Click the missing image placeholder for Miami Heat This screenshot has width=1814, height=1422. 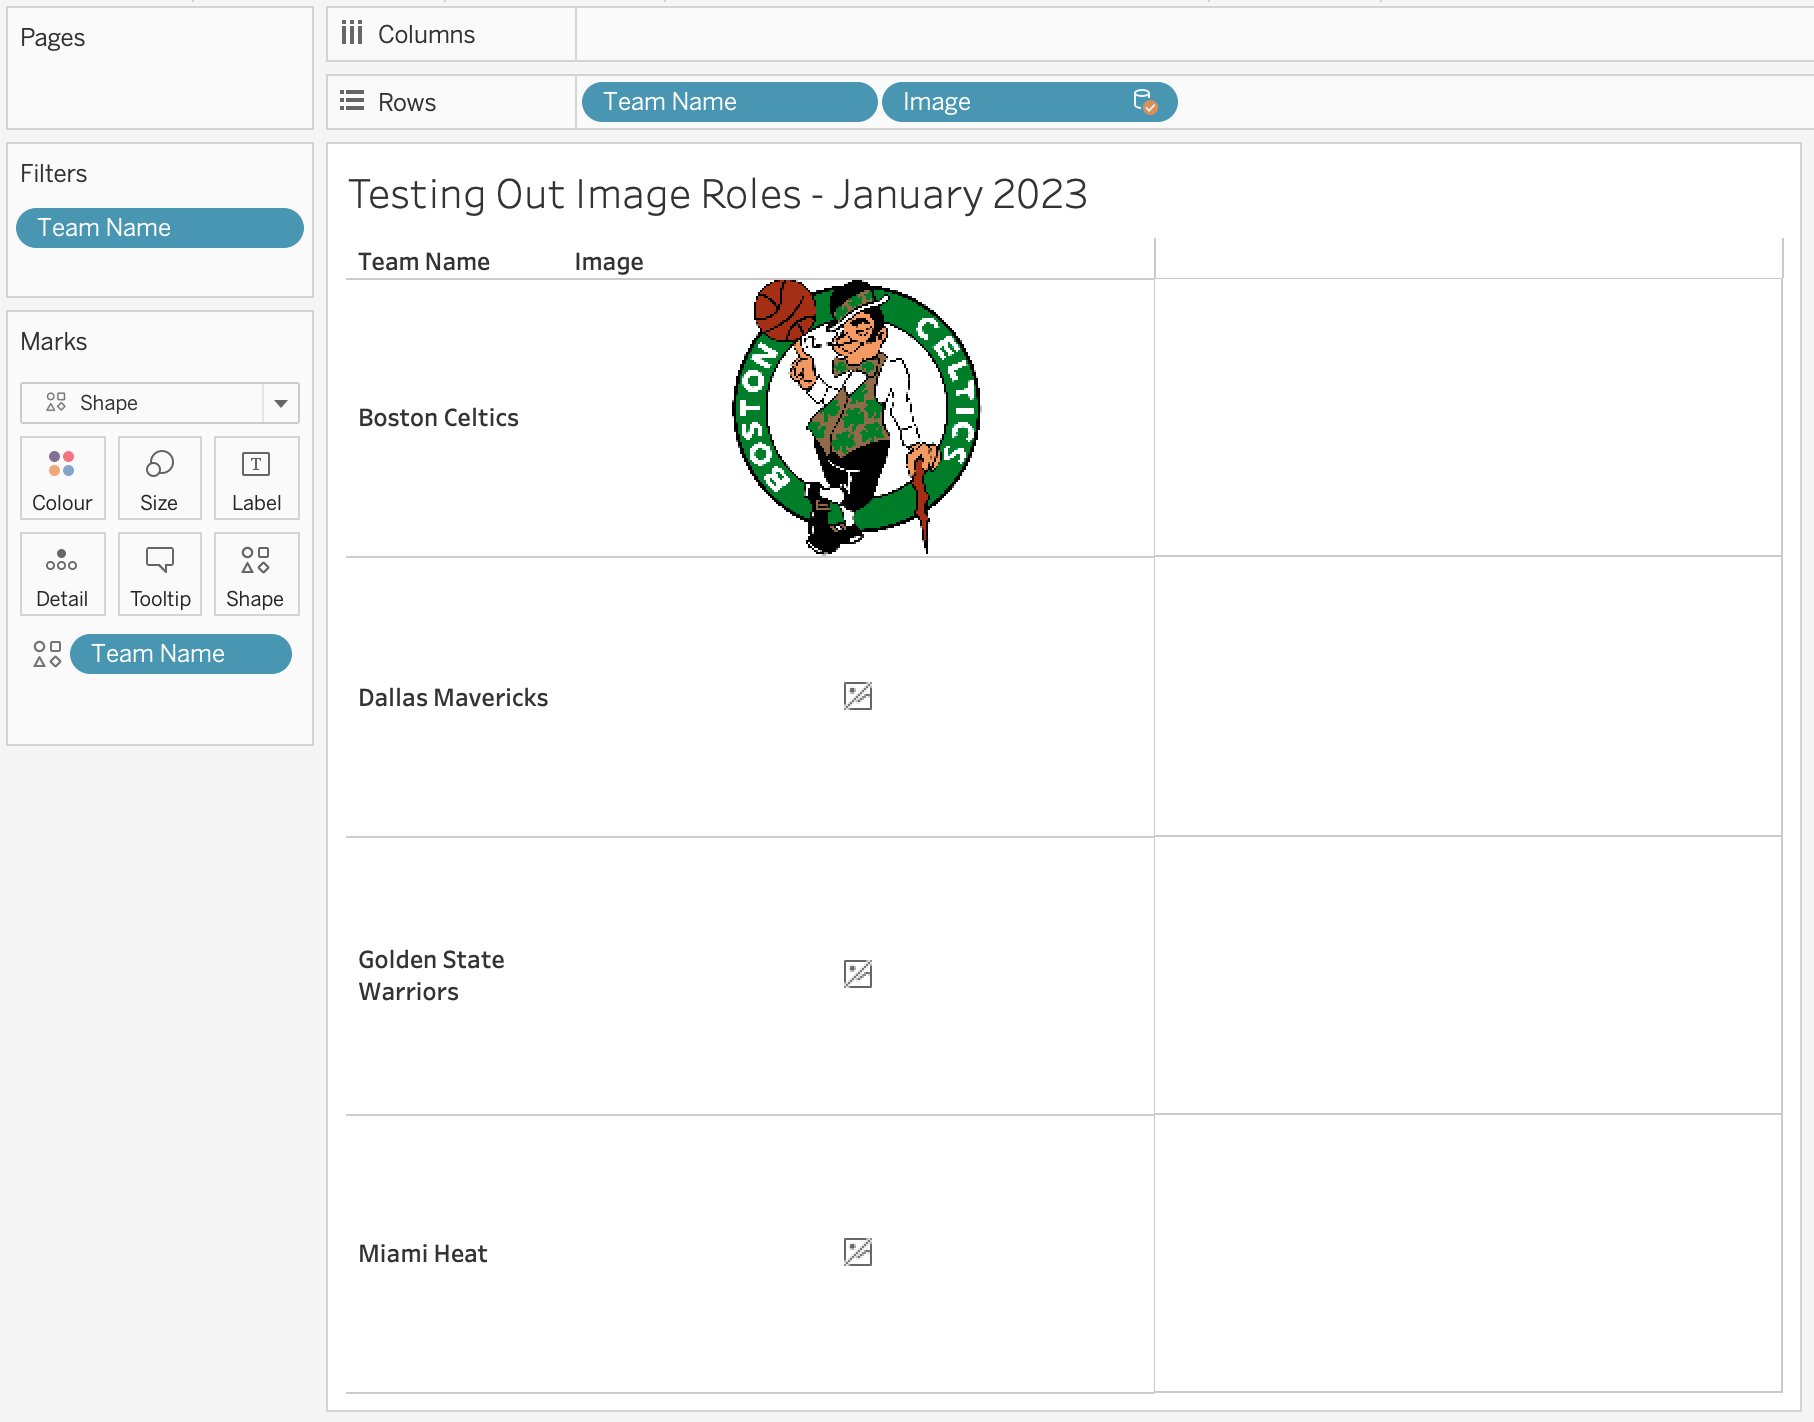pos(857,1252)
